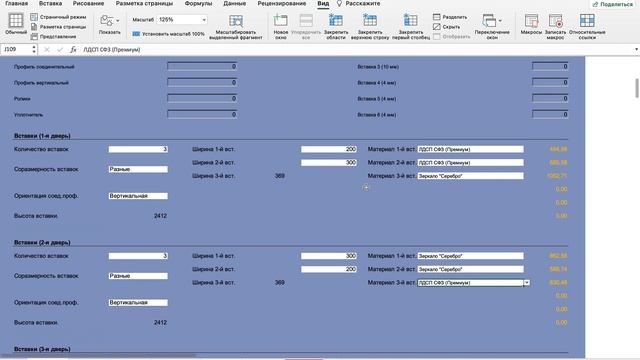Click Установить масштаб 100% icon
The width and height of the screenshot is (640, 360).
(x=136, y=34)
